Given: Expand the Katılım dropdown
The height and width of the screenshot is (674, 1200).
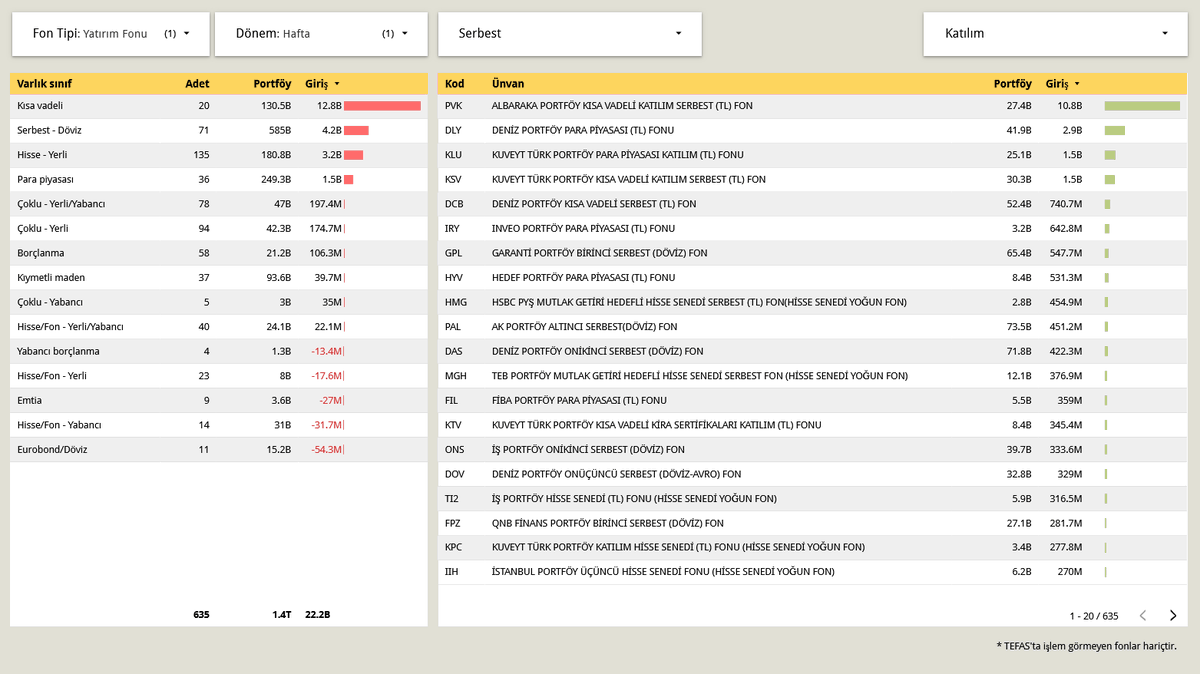Looking at the screenshot, I should [1056, 34].
